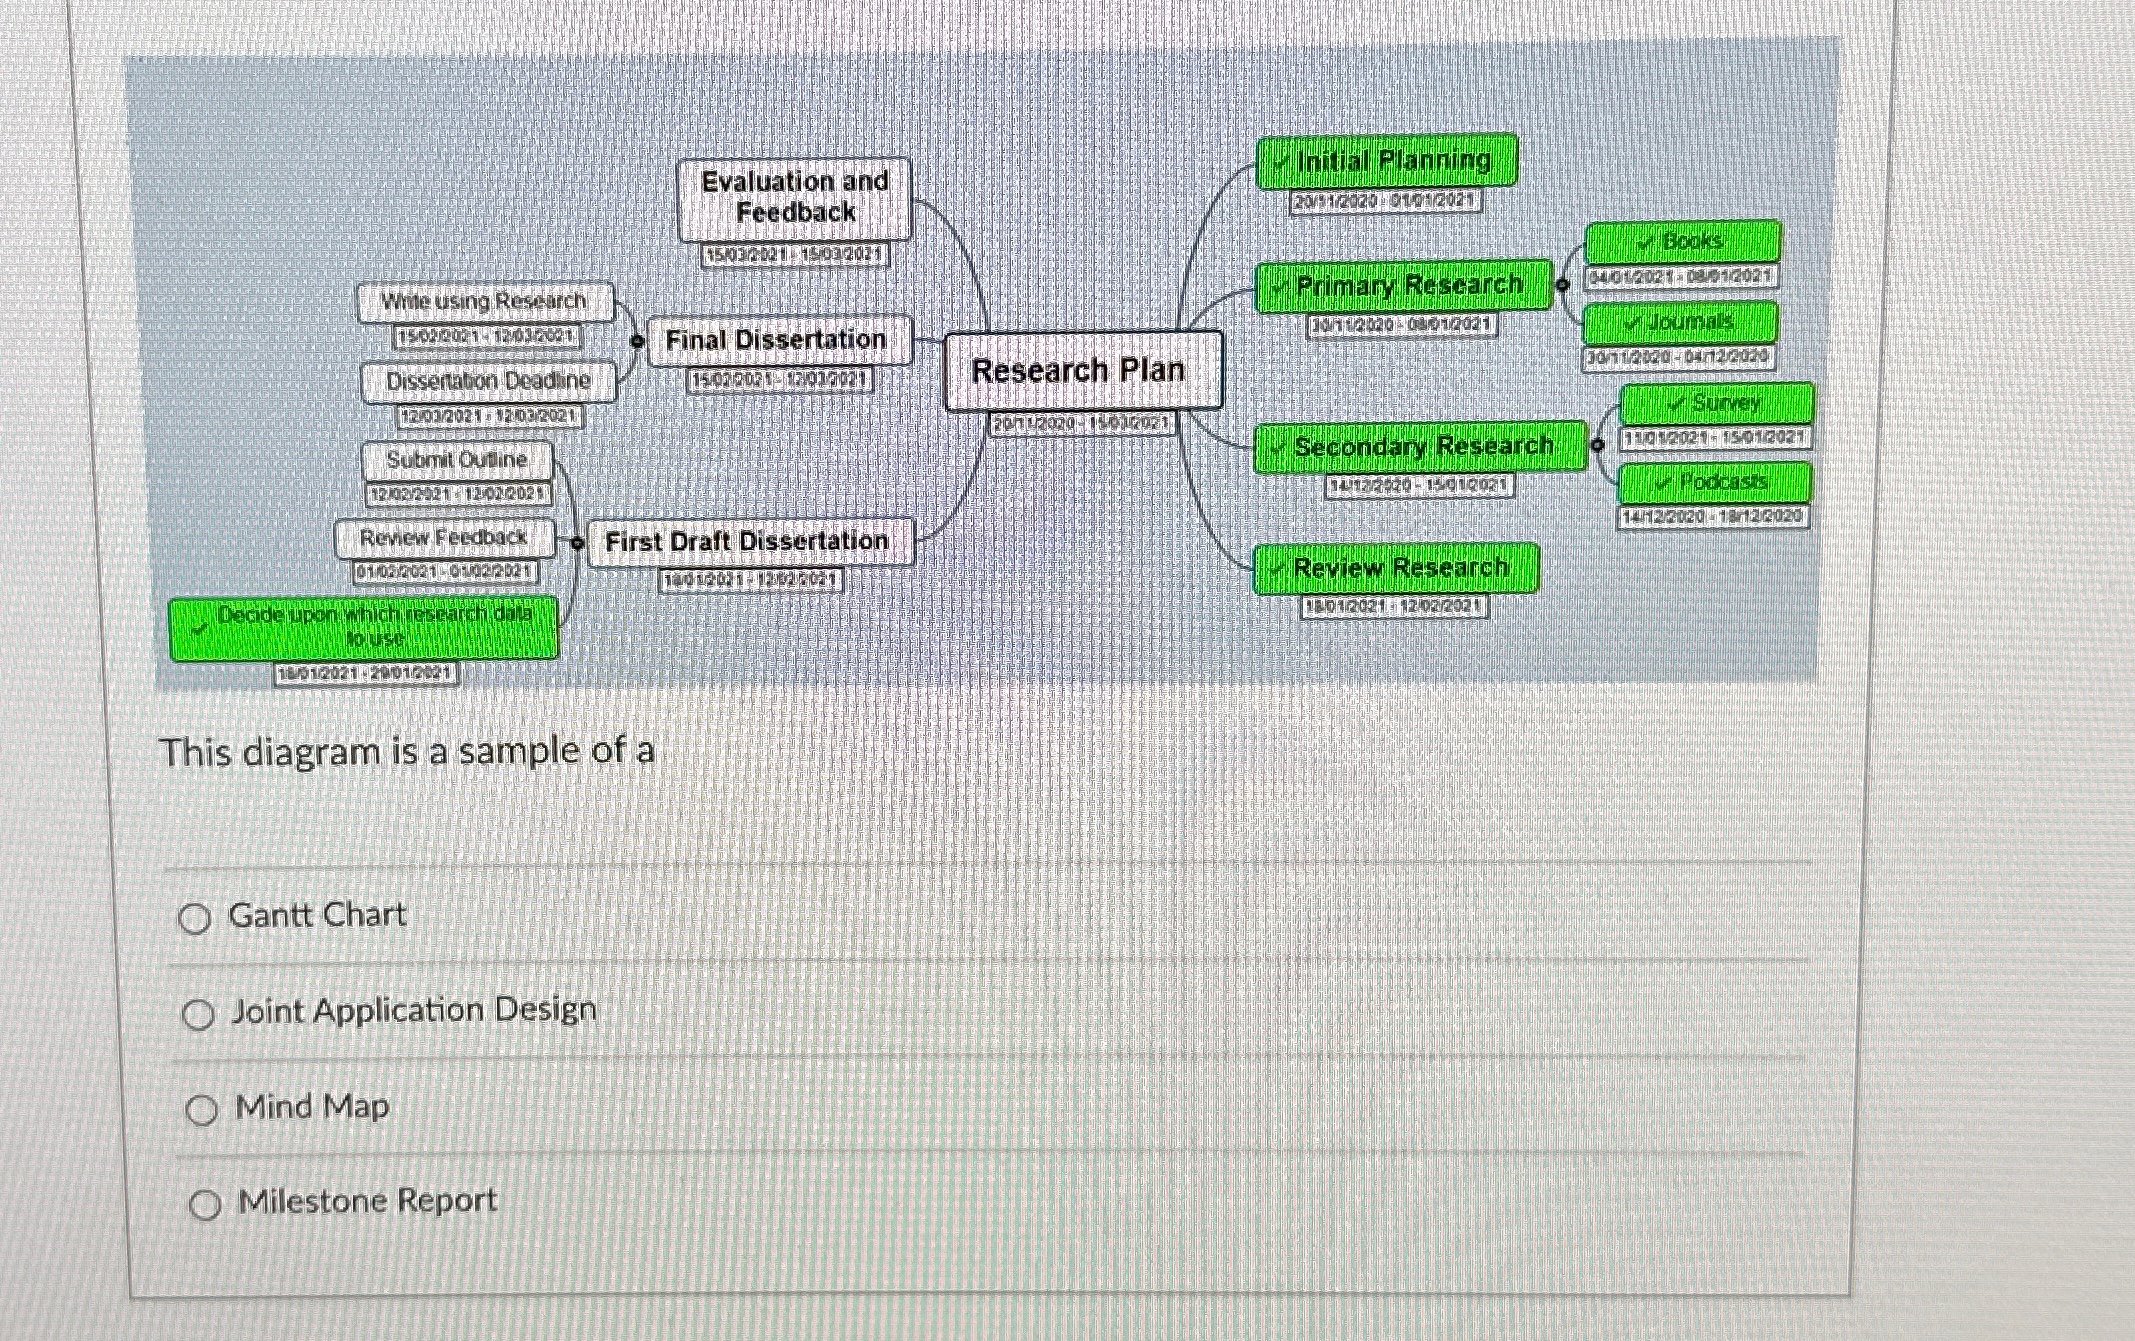Collapse the Secondary Research branch connector
Image resolution: width=2135 pixels, height=1341 pixels.
(1597, 445)
